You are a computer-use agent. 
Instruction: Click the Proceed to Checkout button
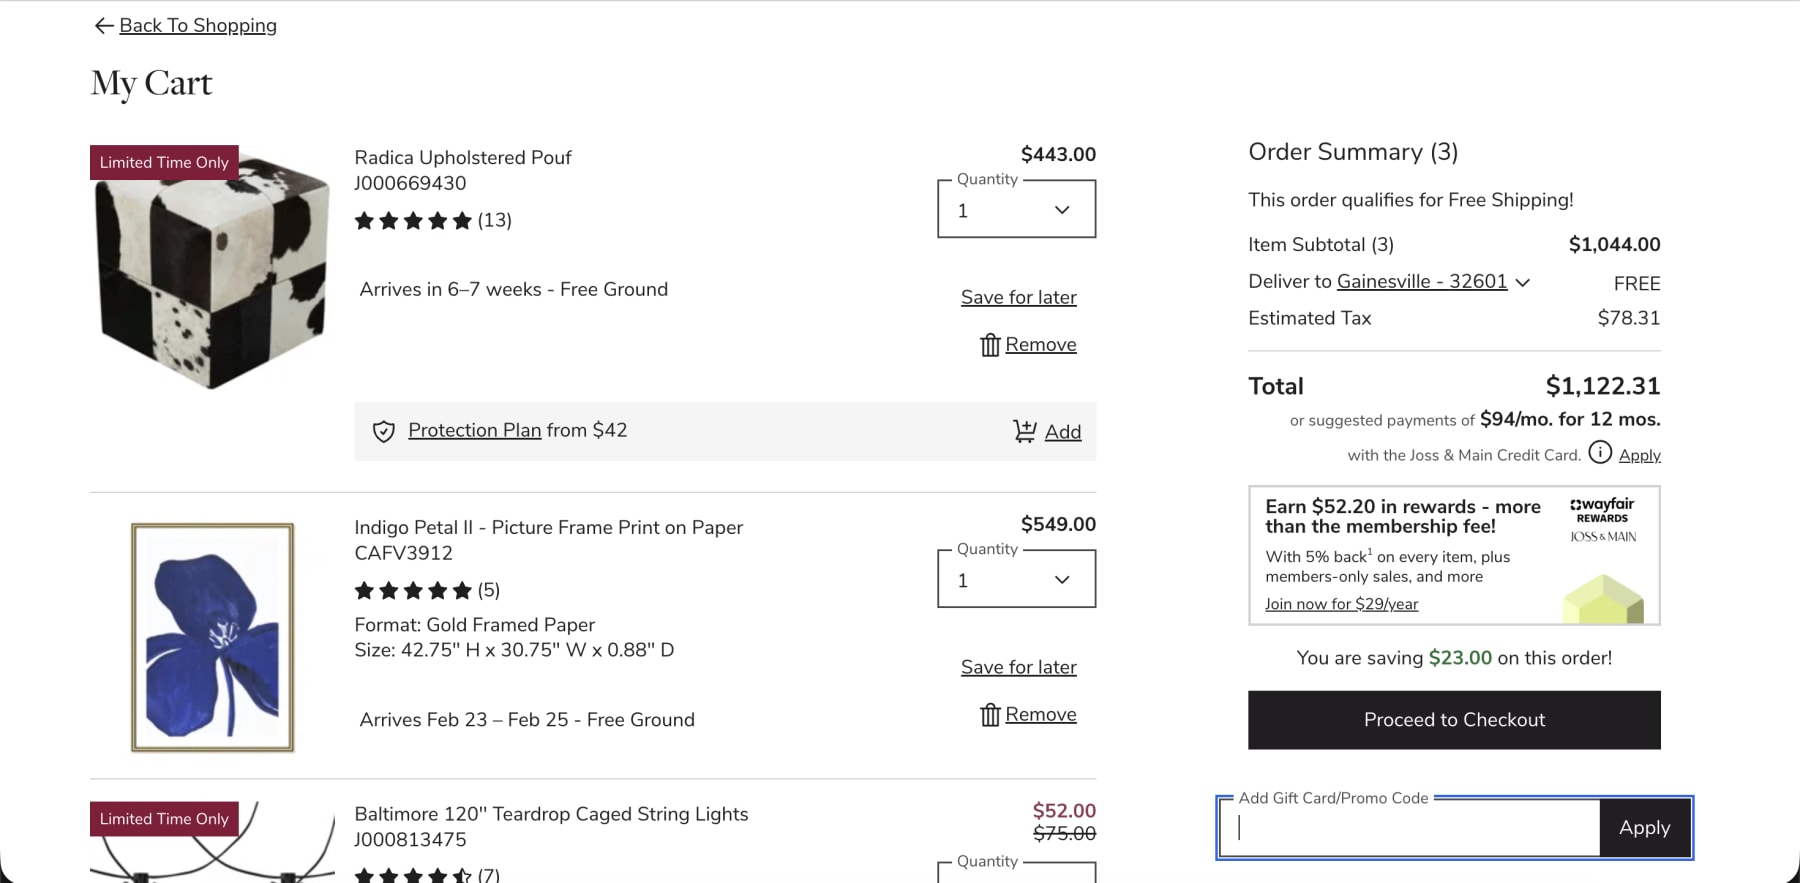(1454, 720)
